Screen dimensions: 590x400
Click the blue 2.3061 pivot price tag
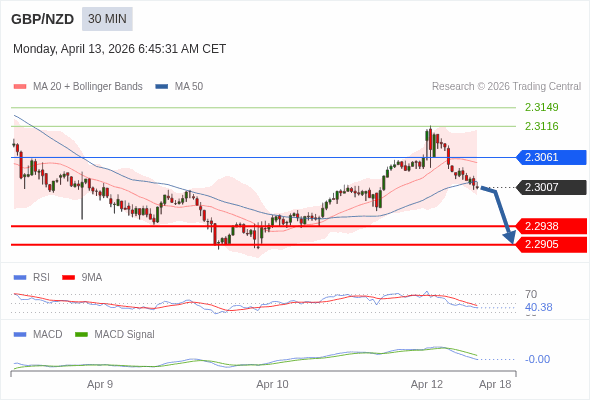click(551, 157)
